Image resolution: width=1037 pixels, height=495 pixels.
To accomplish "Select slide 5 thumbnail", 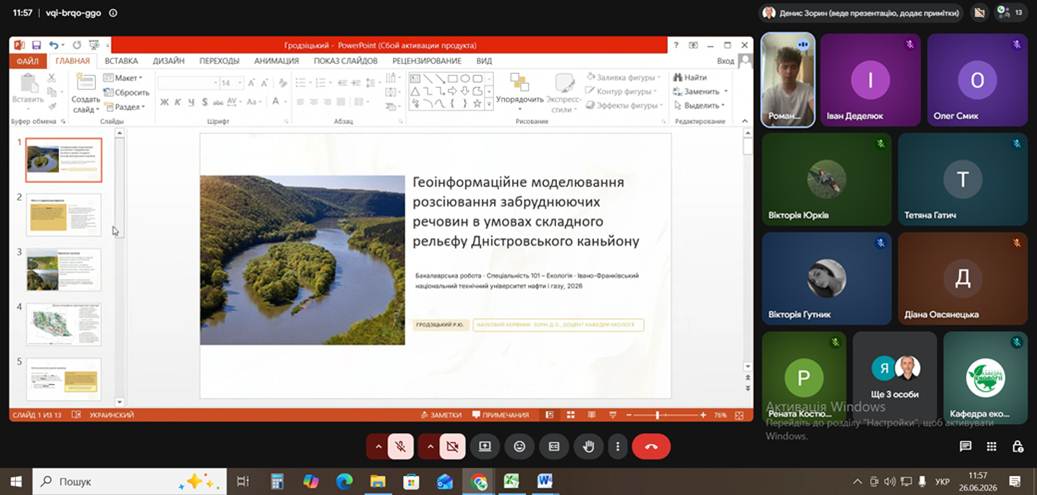I will tap(63, 379).
